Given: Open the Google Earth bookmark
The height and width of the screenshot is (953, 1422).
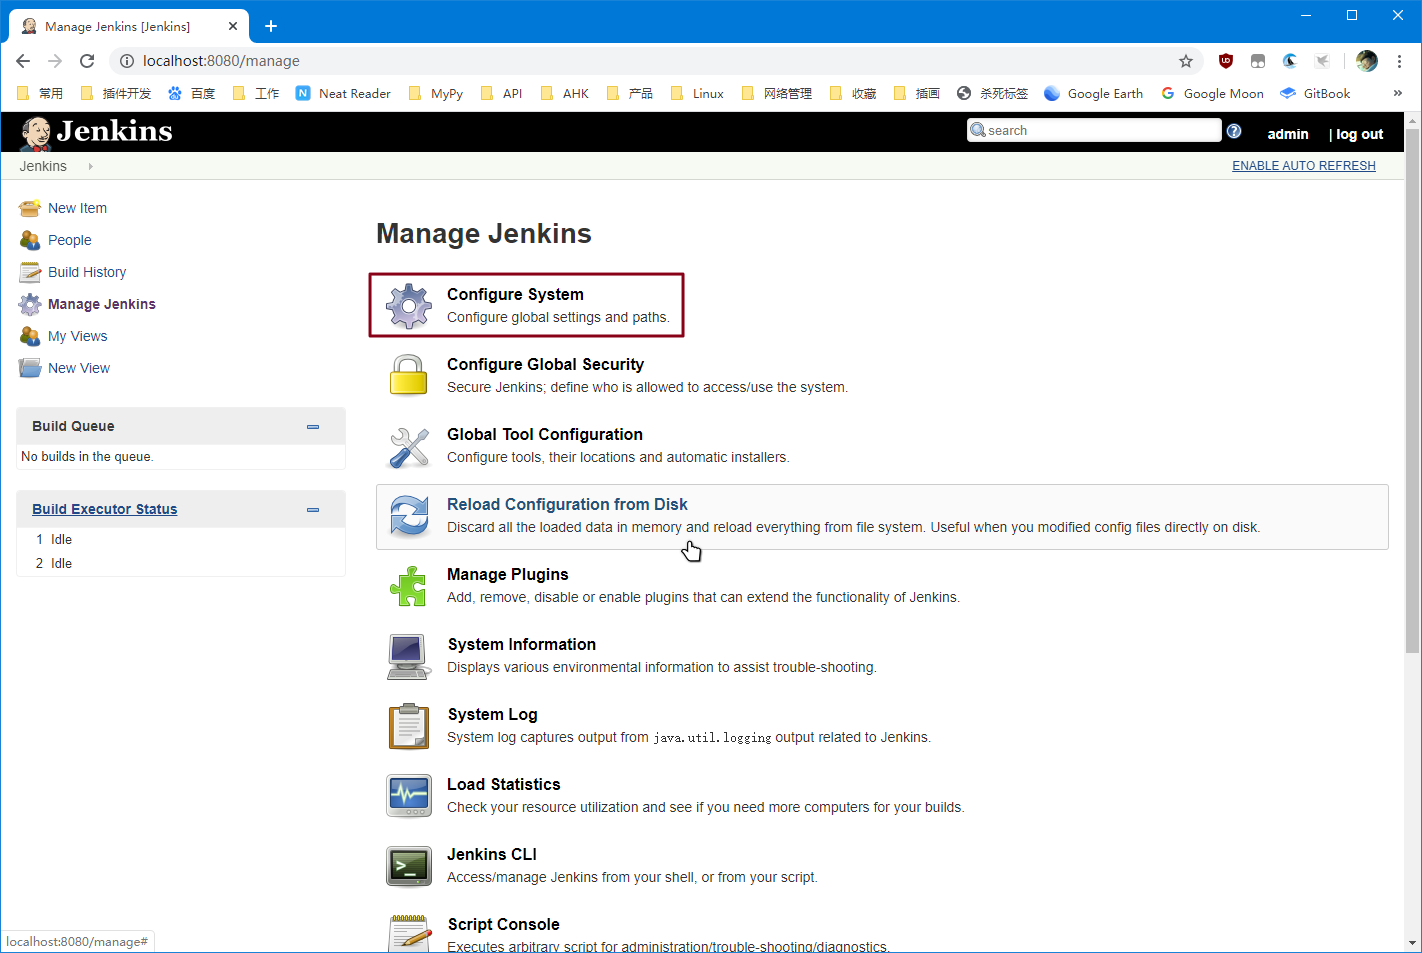Looking at the screenshot, I should (1093, 93).
